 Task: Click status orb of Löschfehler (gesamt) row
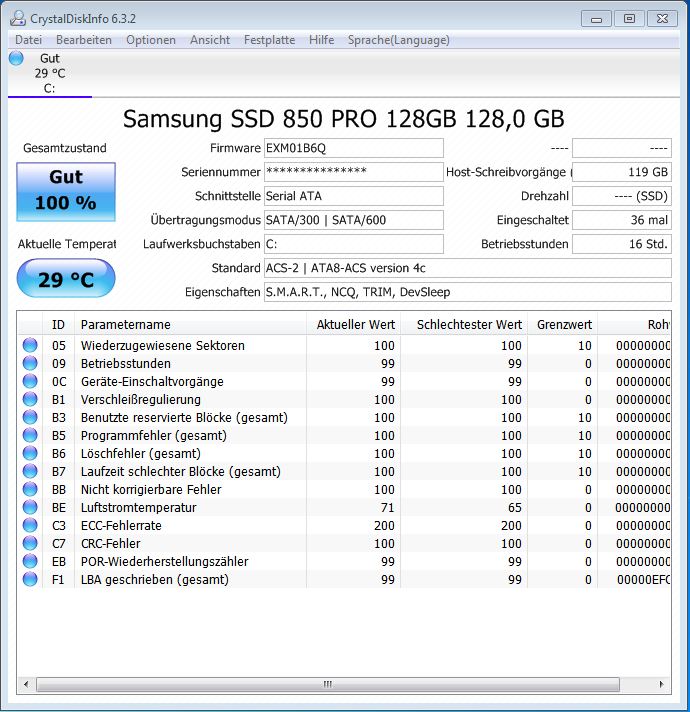[30, 453]
